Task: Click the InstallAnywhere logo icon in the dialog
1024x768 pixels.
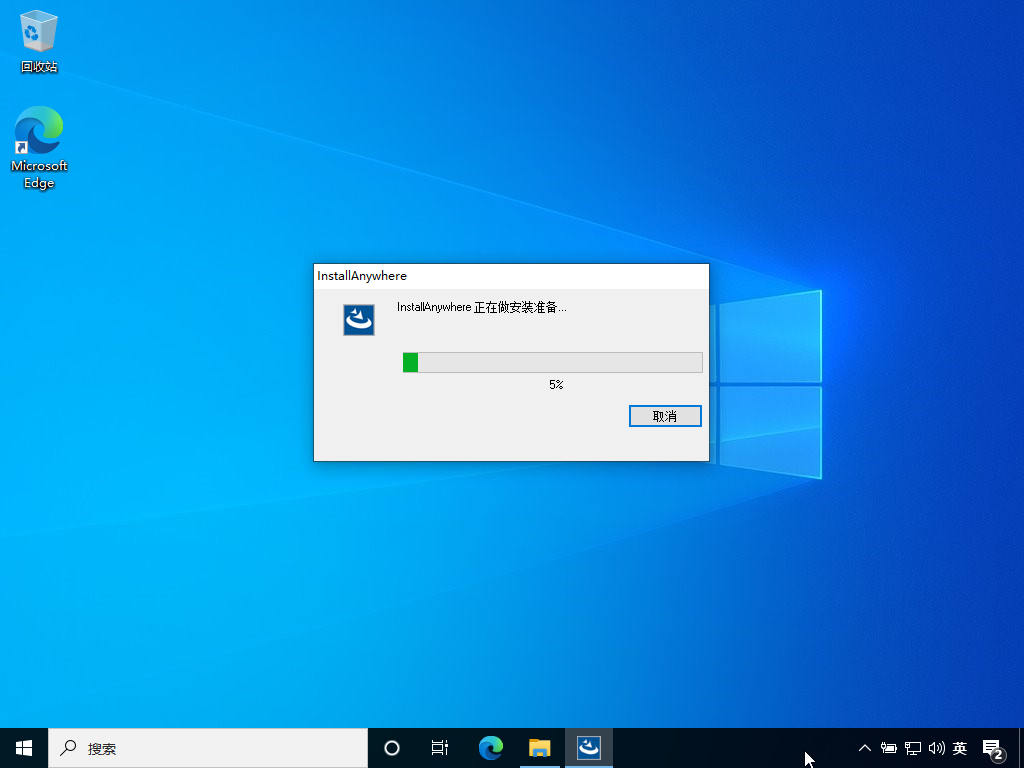Action: [x=359, y=320]
